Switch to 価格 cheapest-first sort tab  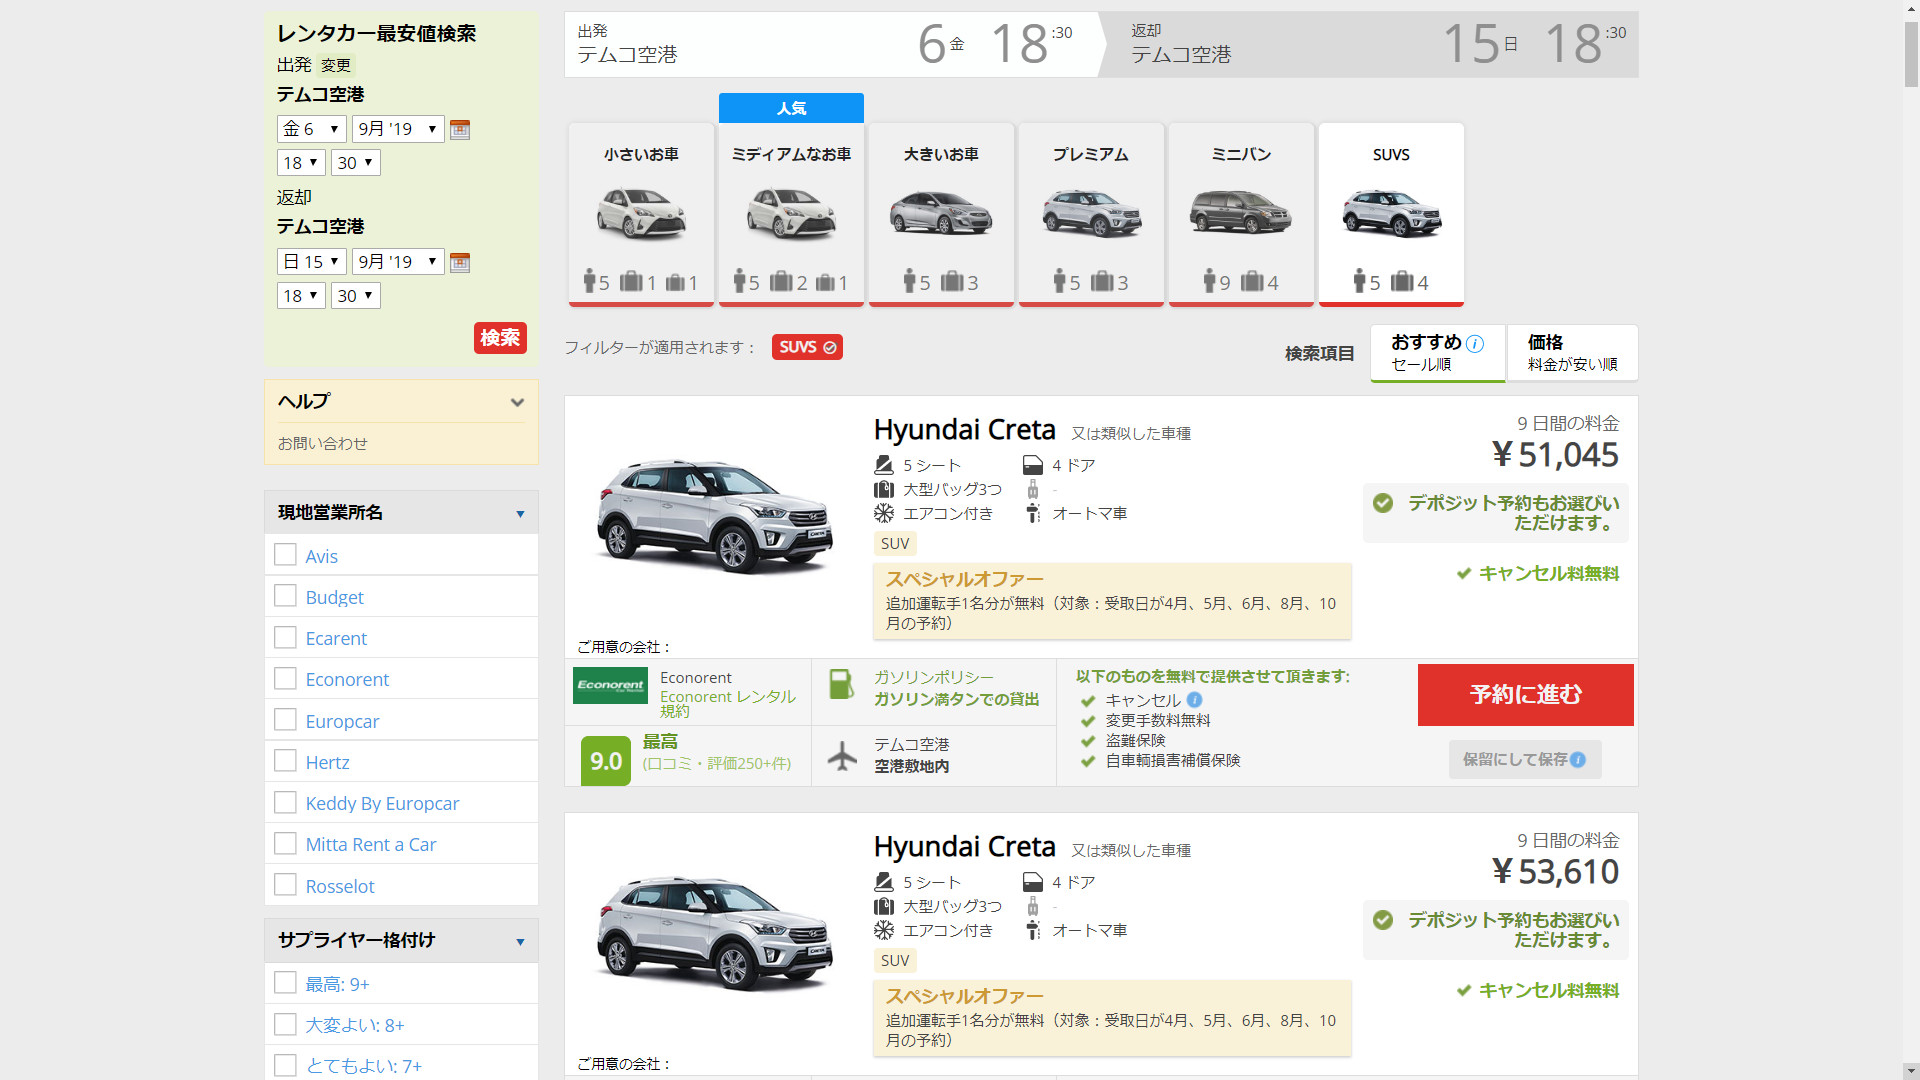(1571, 353)
